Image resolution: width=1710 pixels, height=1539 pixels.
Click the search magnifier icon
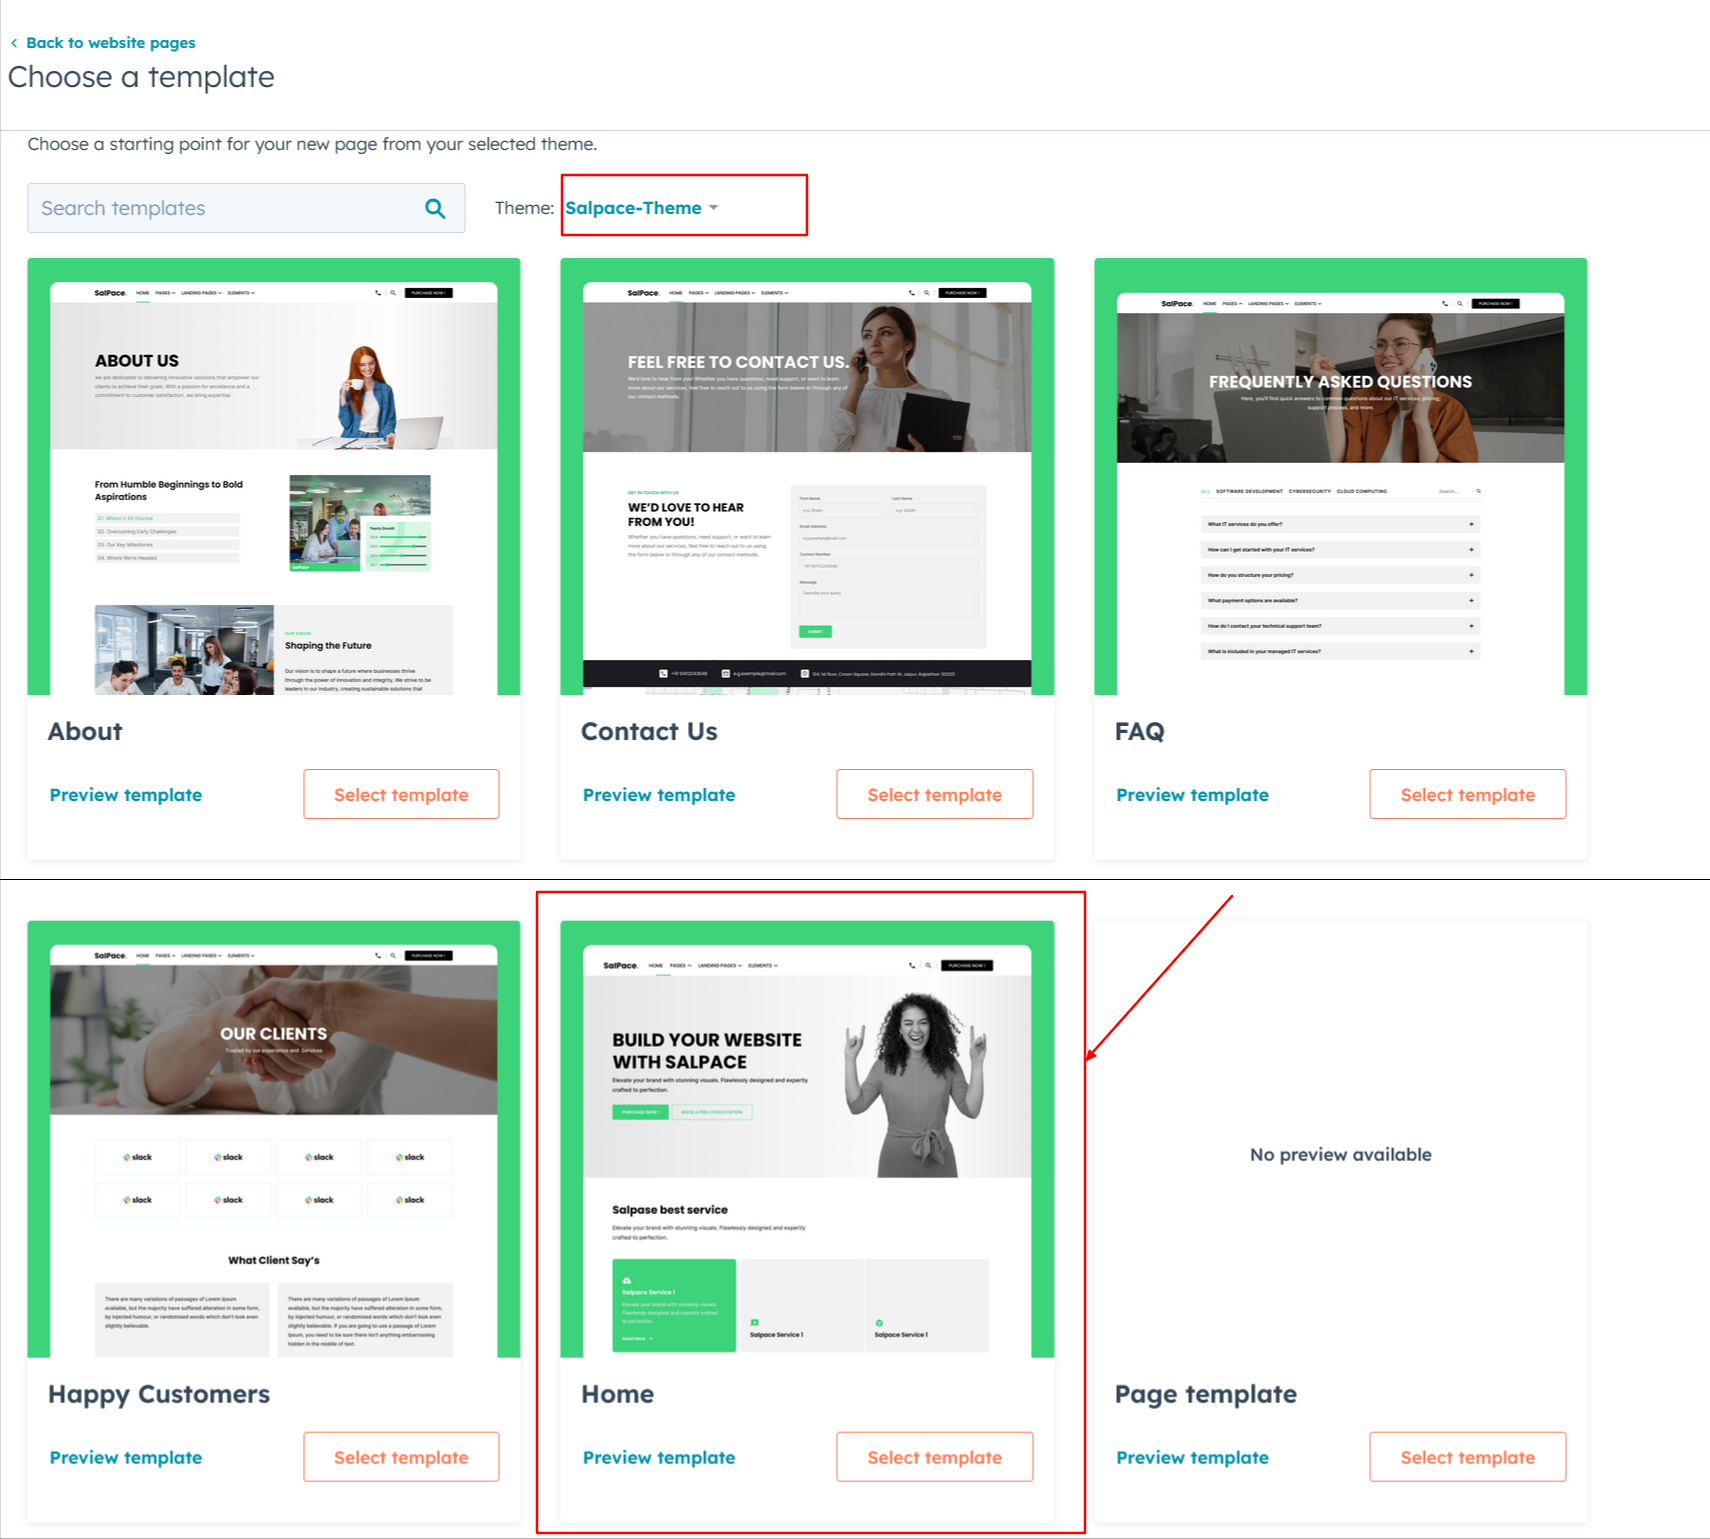435,208
